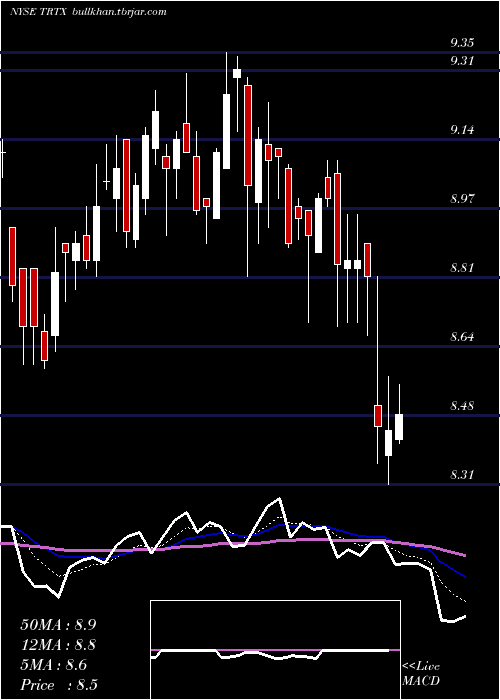Screen dimensions: 500x700
Task: Click the 8.31 price level label
Action: coord(462,475)
